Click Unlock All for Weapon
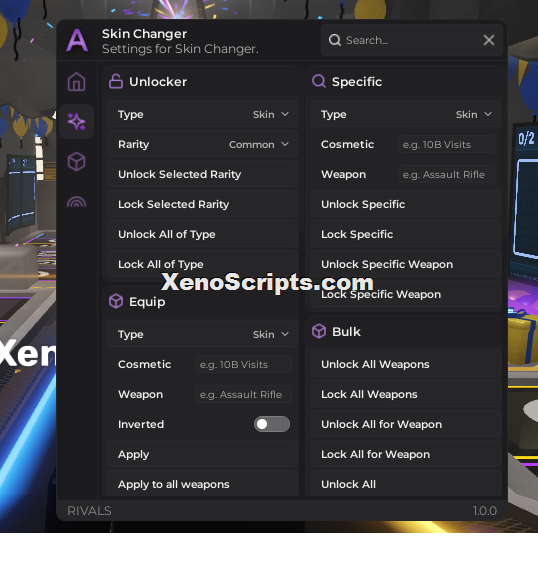Image resolution: width=538 pixels, height=563 pixels. coord(405,424)
